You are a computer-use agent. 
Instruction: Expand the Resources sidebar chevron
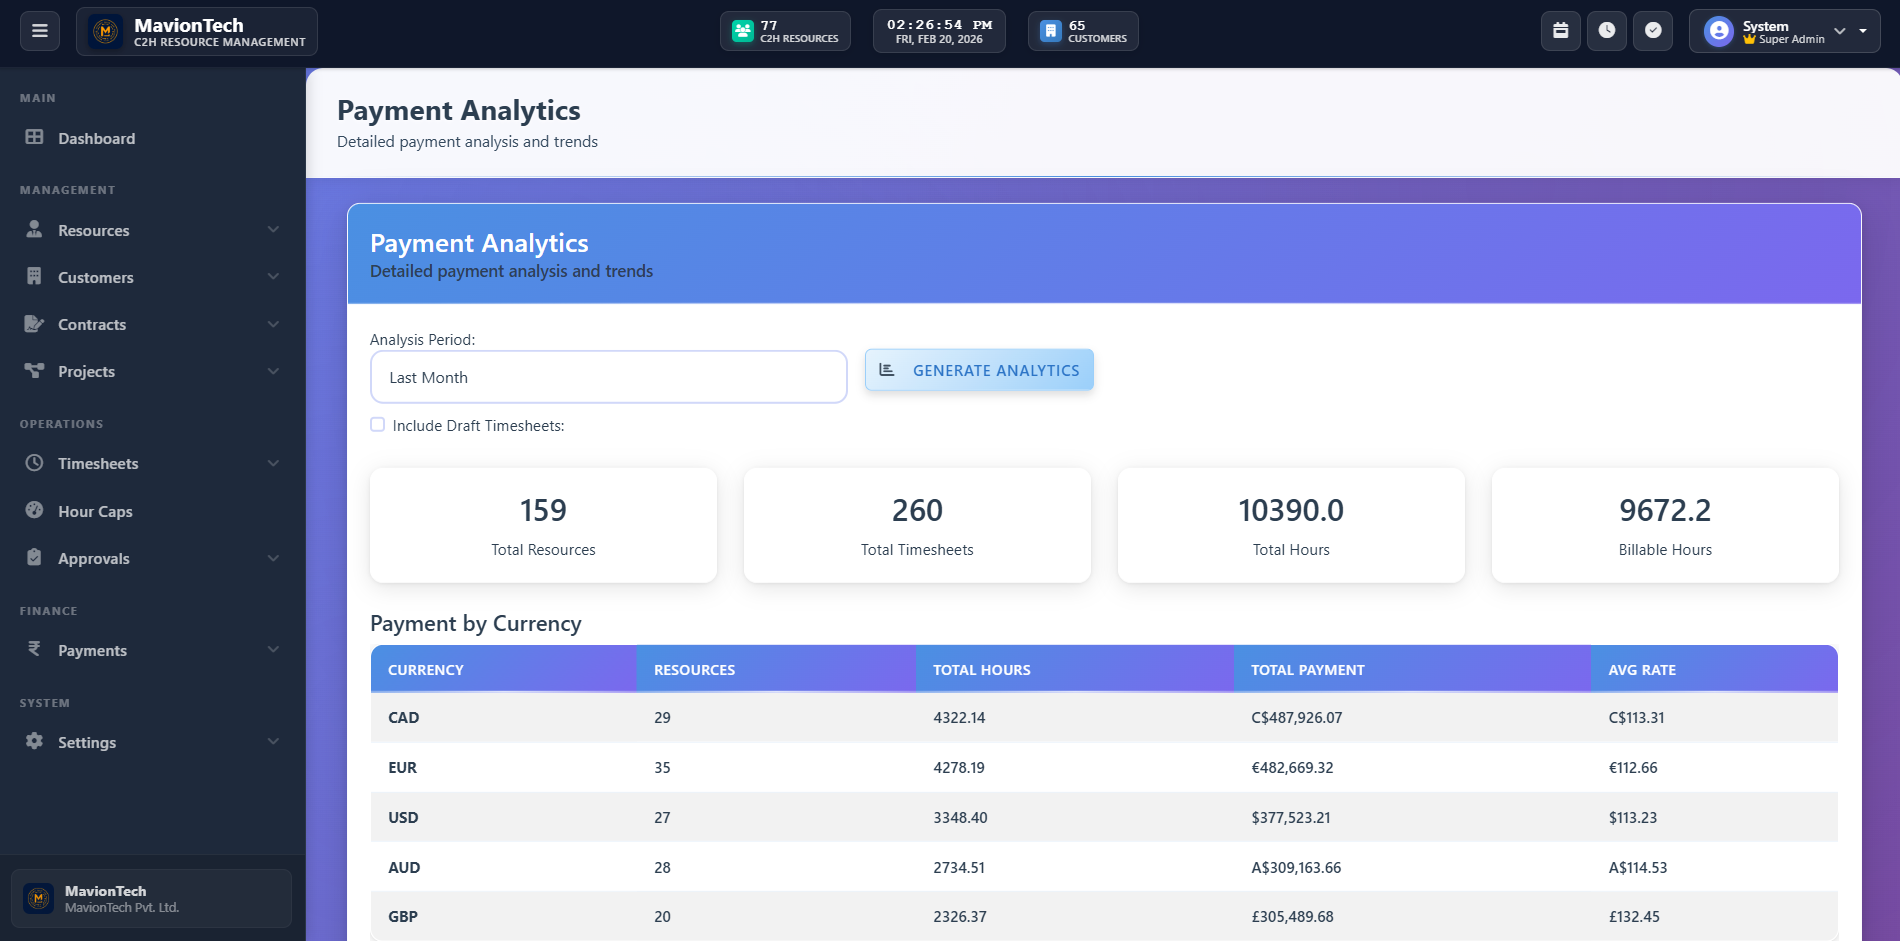(273, 230)
